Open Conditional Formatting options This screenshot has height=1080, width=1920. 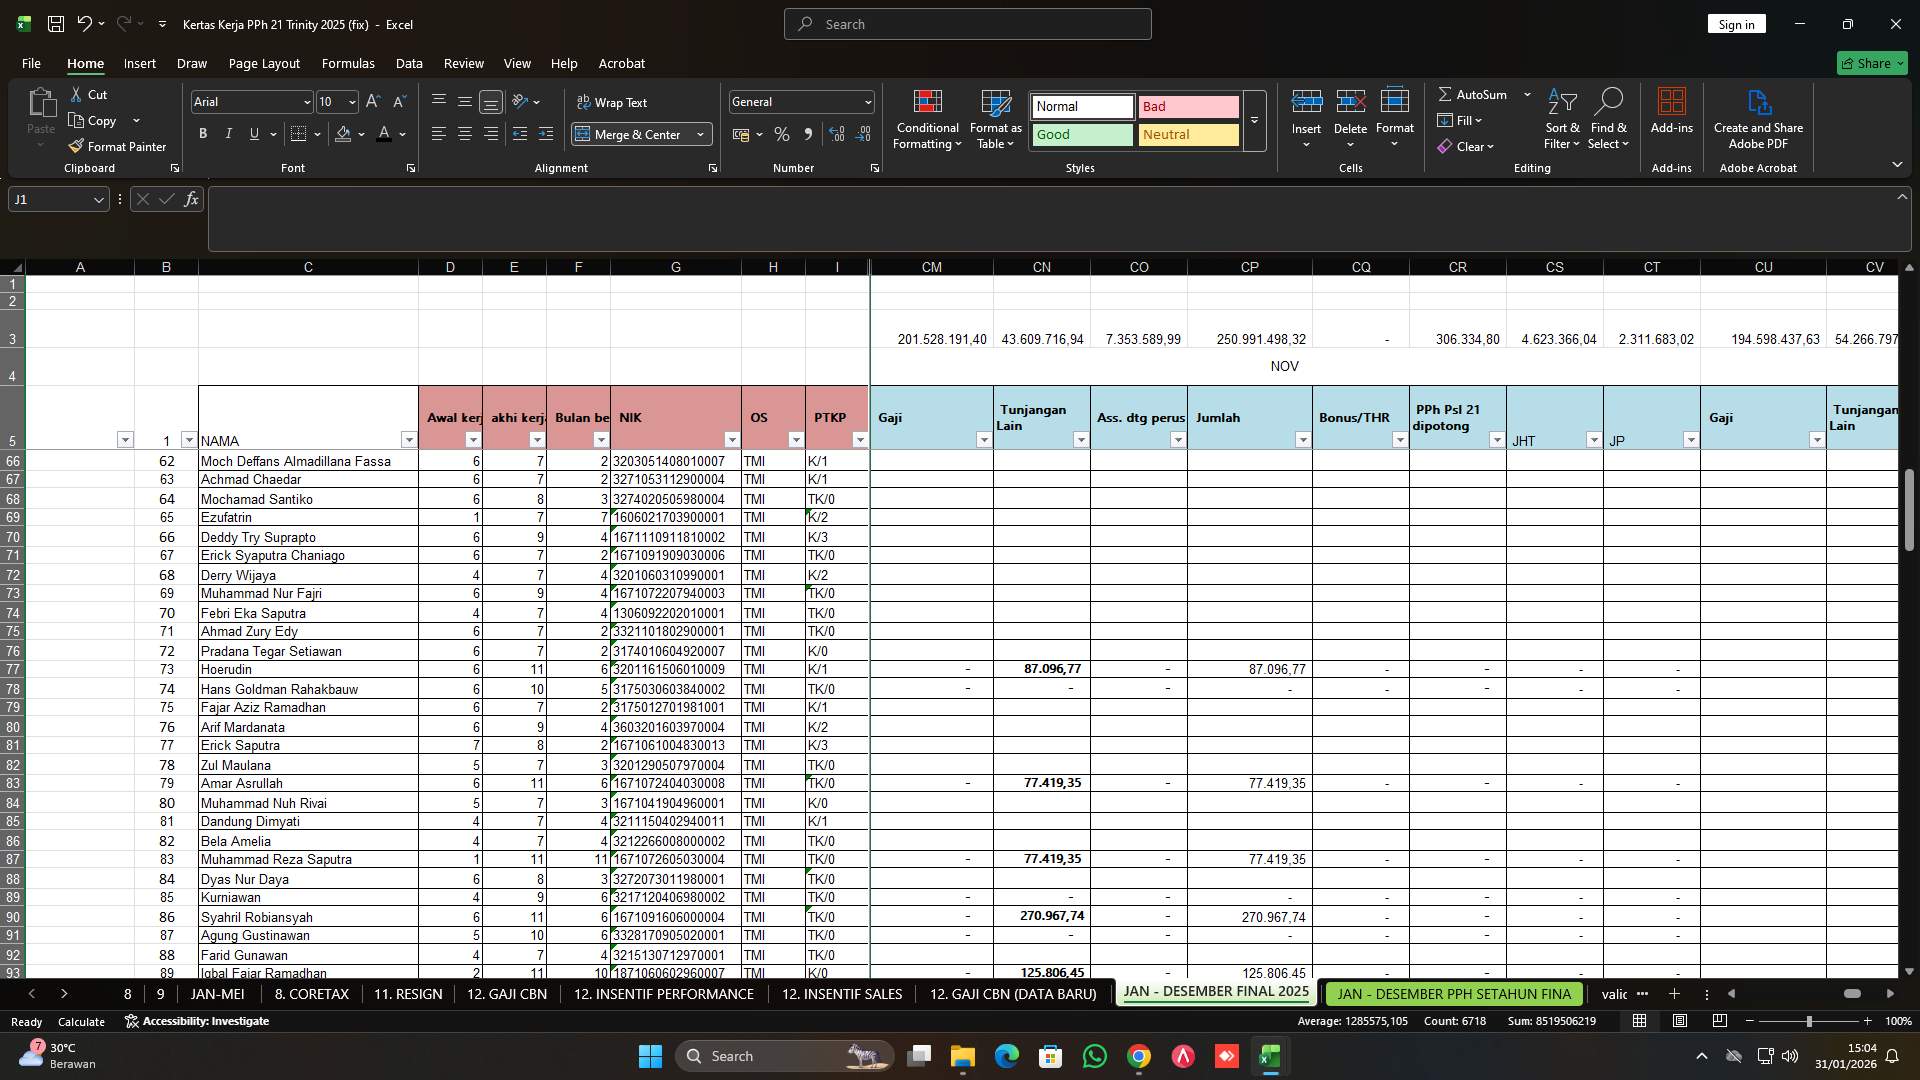tap(927, 120)
